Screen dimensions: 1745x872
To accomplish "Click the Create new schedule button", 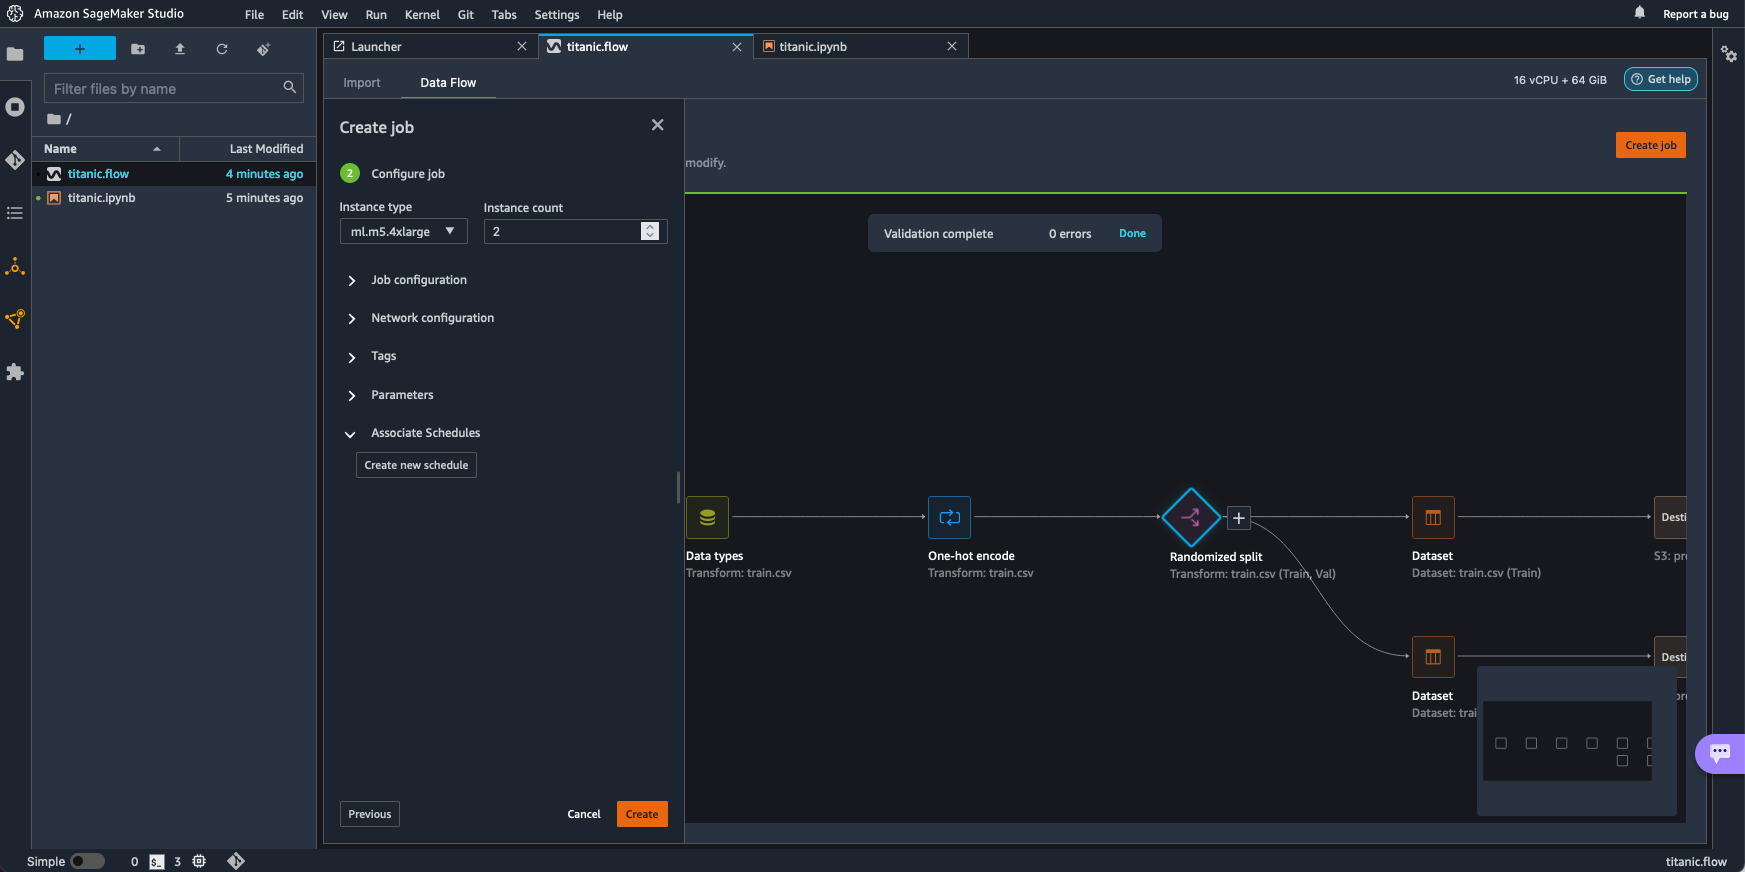I will click(416, 465).
